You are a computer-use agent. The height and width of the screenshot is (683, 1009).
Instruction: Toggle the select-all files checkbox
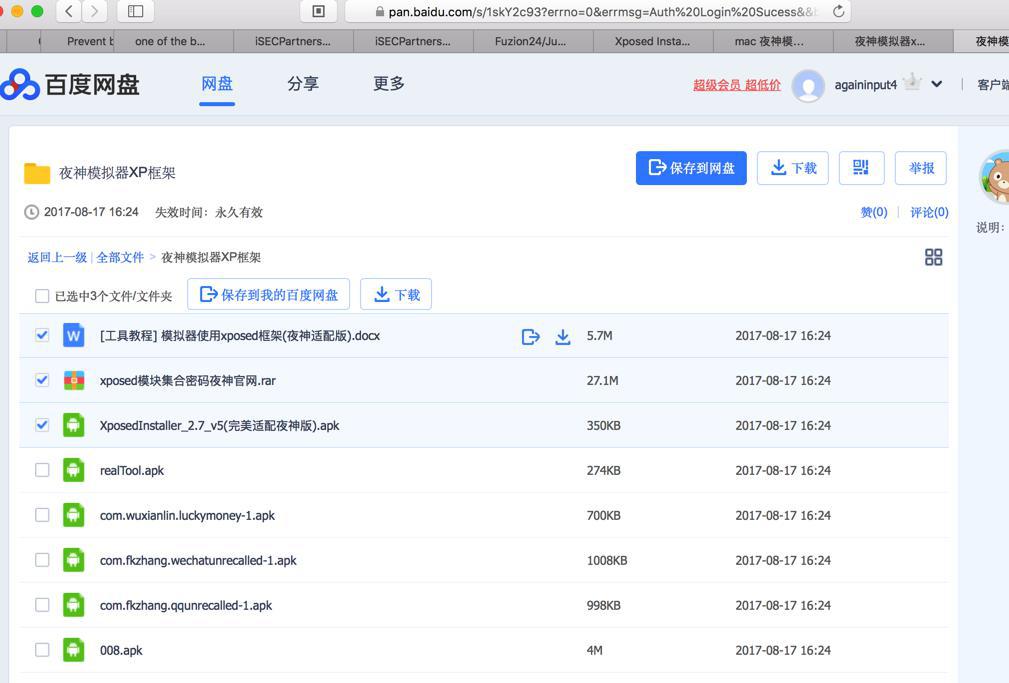click(42, 295)
